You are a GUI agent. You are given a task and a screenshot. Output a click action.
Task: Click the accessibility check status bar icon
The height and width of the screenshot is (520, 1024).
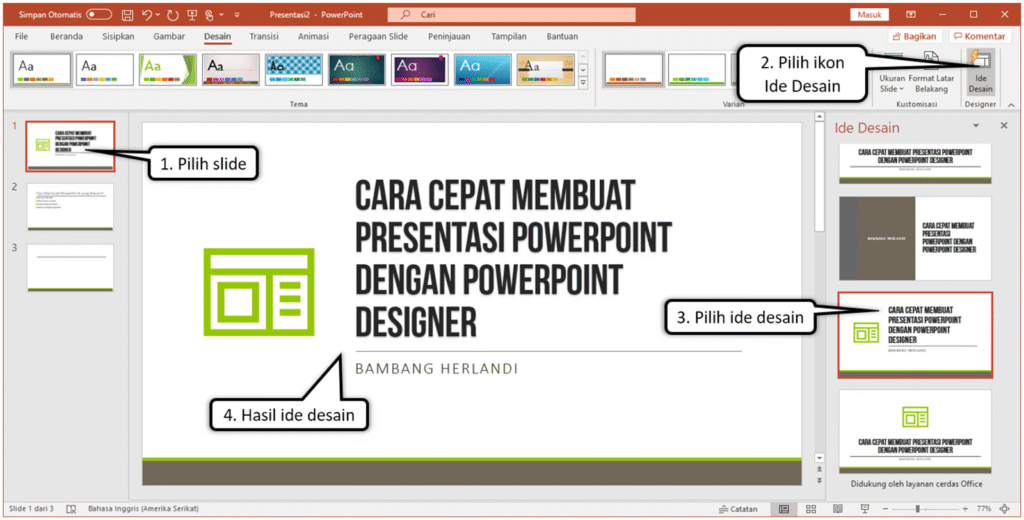(x=72, y=508)
